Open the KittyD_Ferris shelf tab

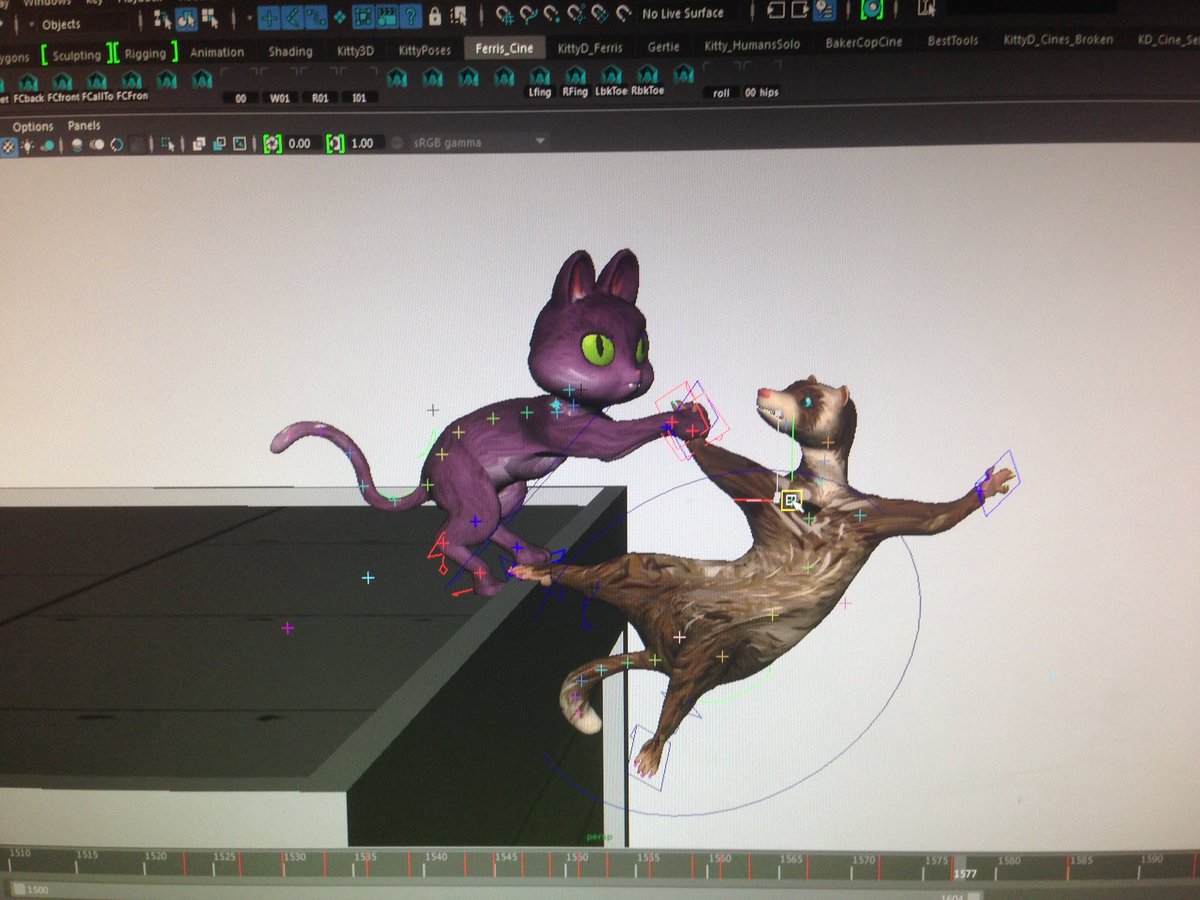[589, 48]
